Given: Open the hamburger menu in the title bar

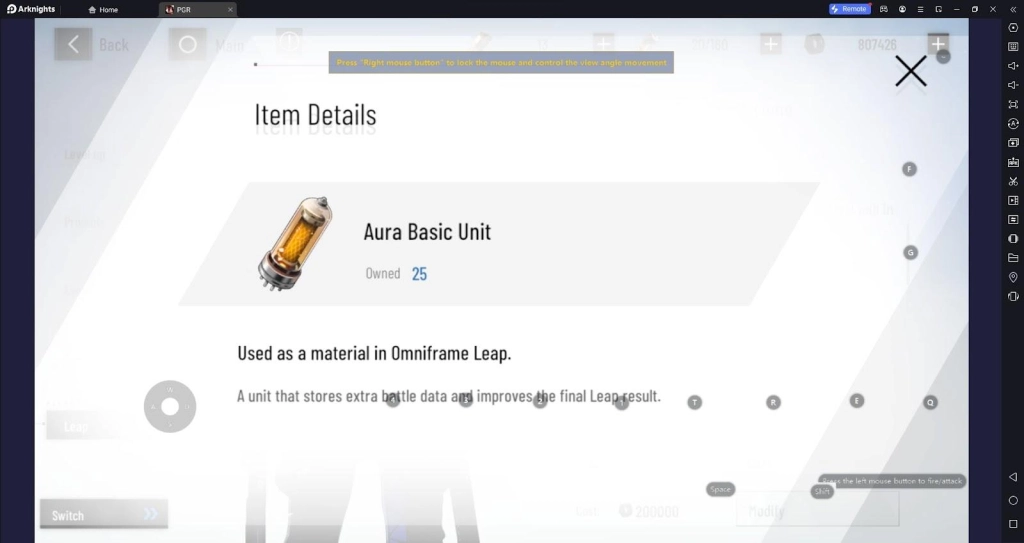Looking at the screenshot, I should [x=920, y=9].
